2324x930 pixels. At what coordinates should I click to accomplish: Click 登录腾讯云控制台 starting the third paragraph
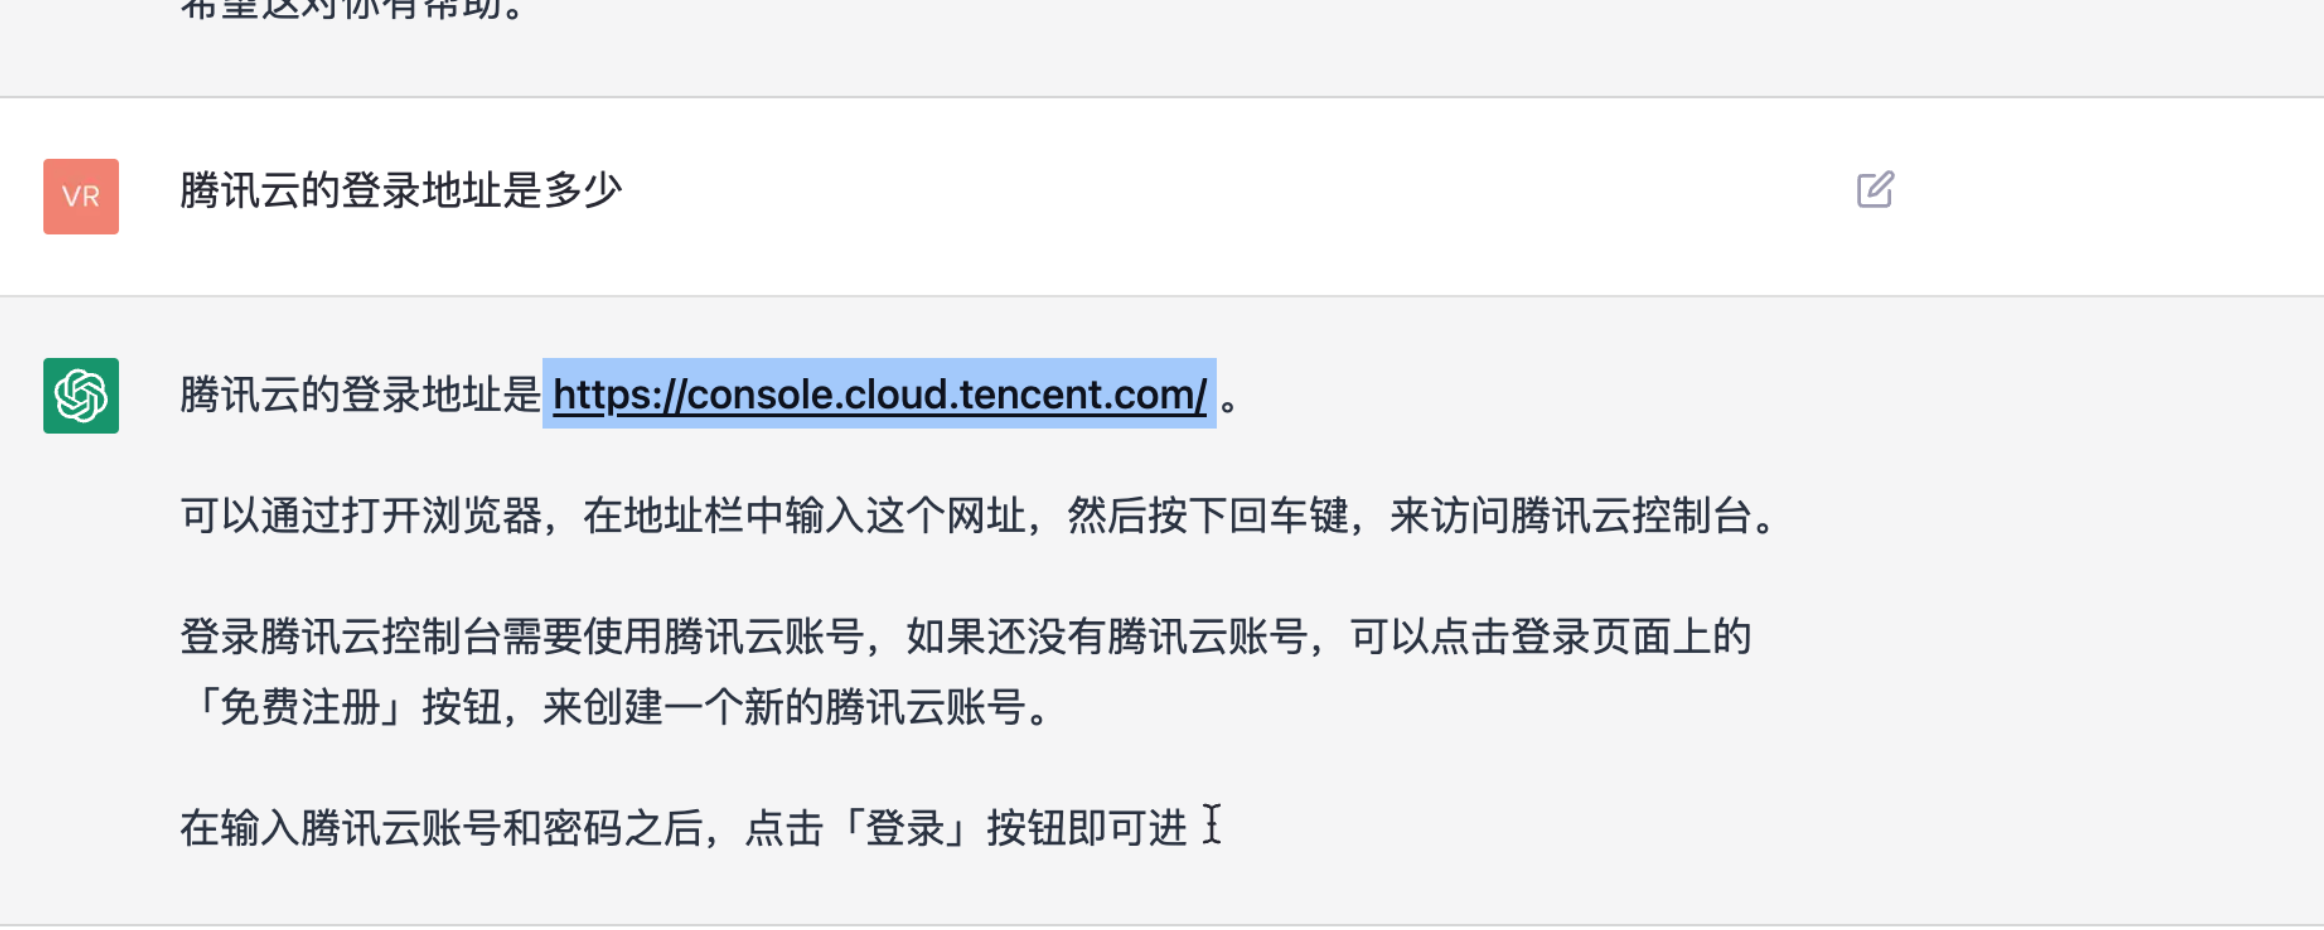pos(340,637)
